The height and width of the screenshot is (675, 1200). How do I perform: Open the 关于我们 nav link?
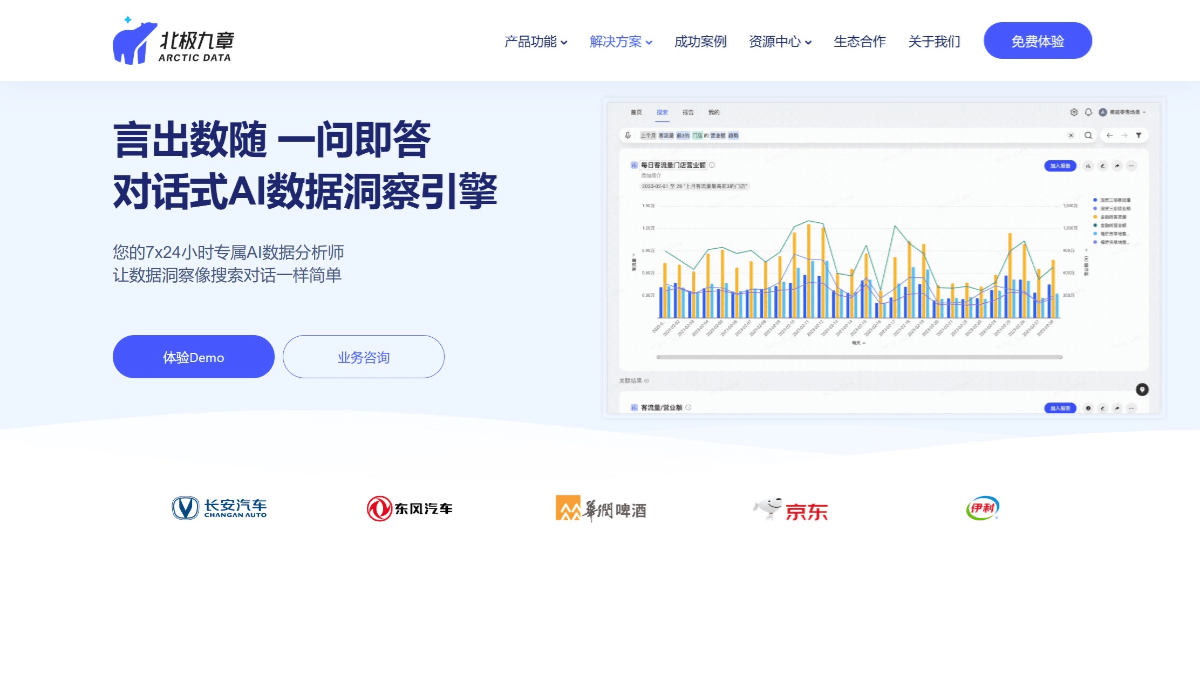point(934,42)
